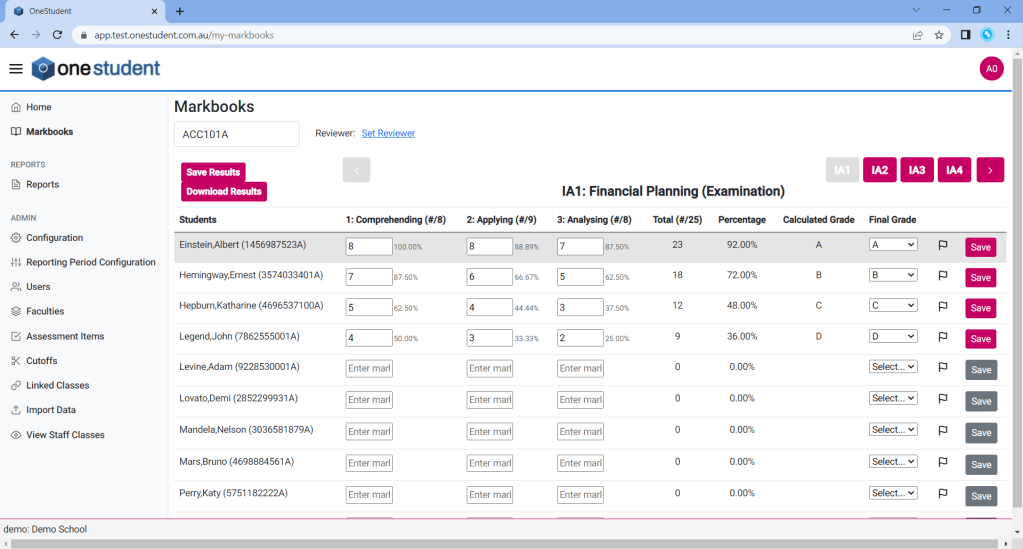This screenshot has width=1023, height=549.
Task: Toggle the flag on Legend, John's row
Action: tap(942, 337)
